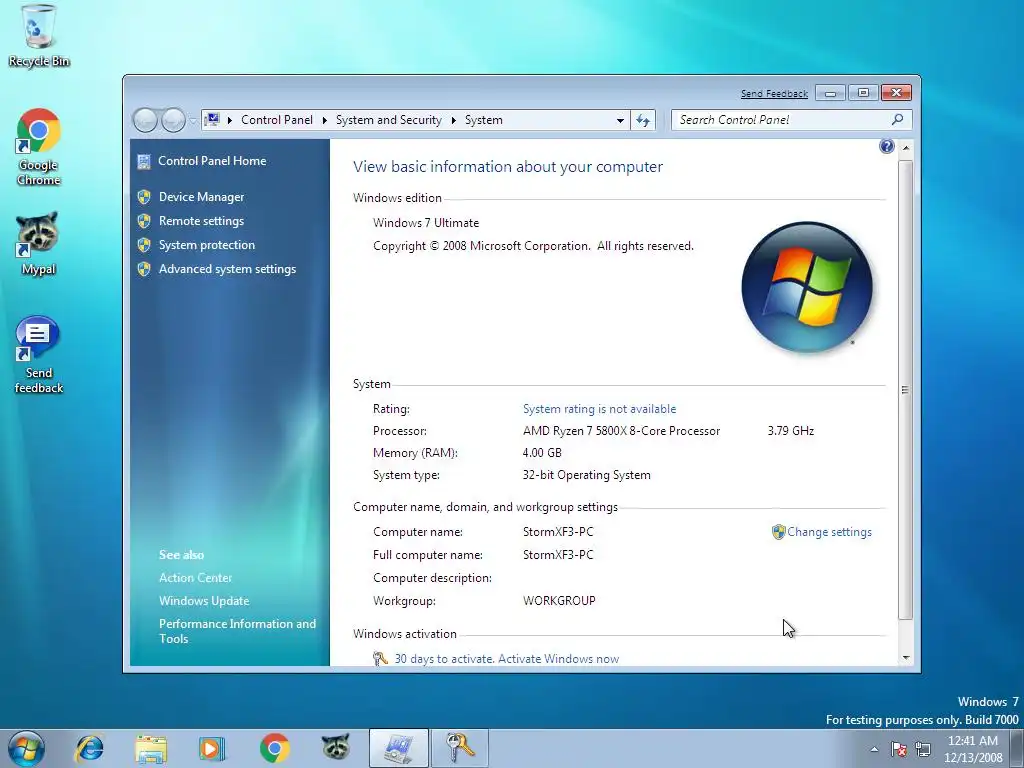Select the WORKGROUP value
Viewport: 1024px width, 768px height.
[559, 601]
